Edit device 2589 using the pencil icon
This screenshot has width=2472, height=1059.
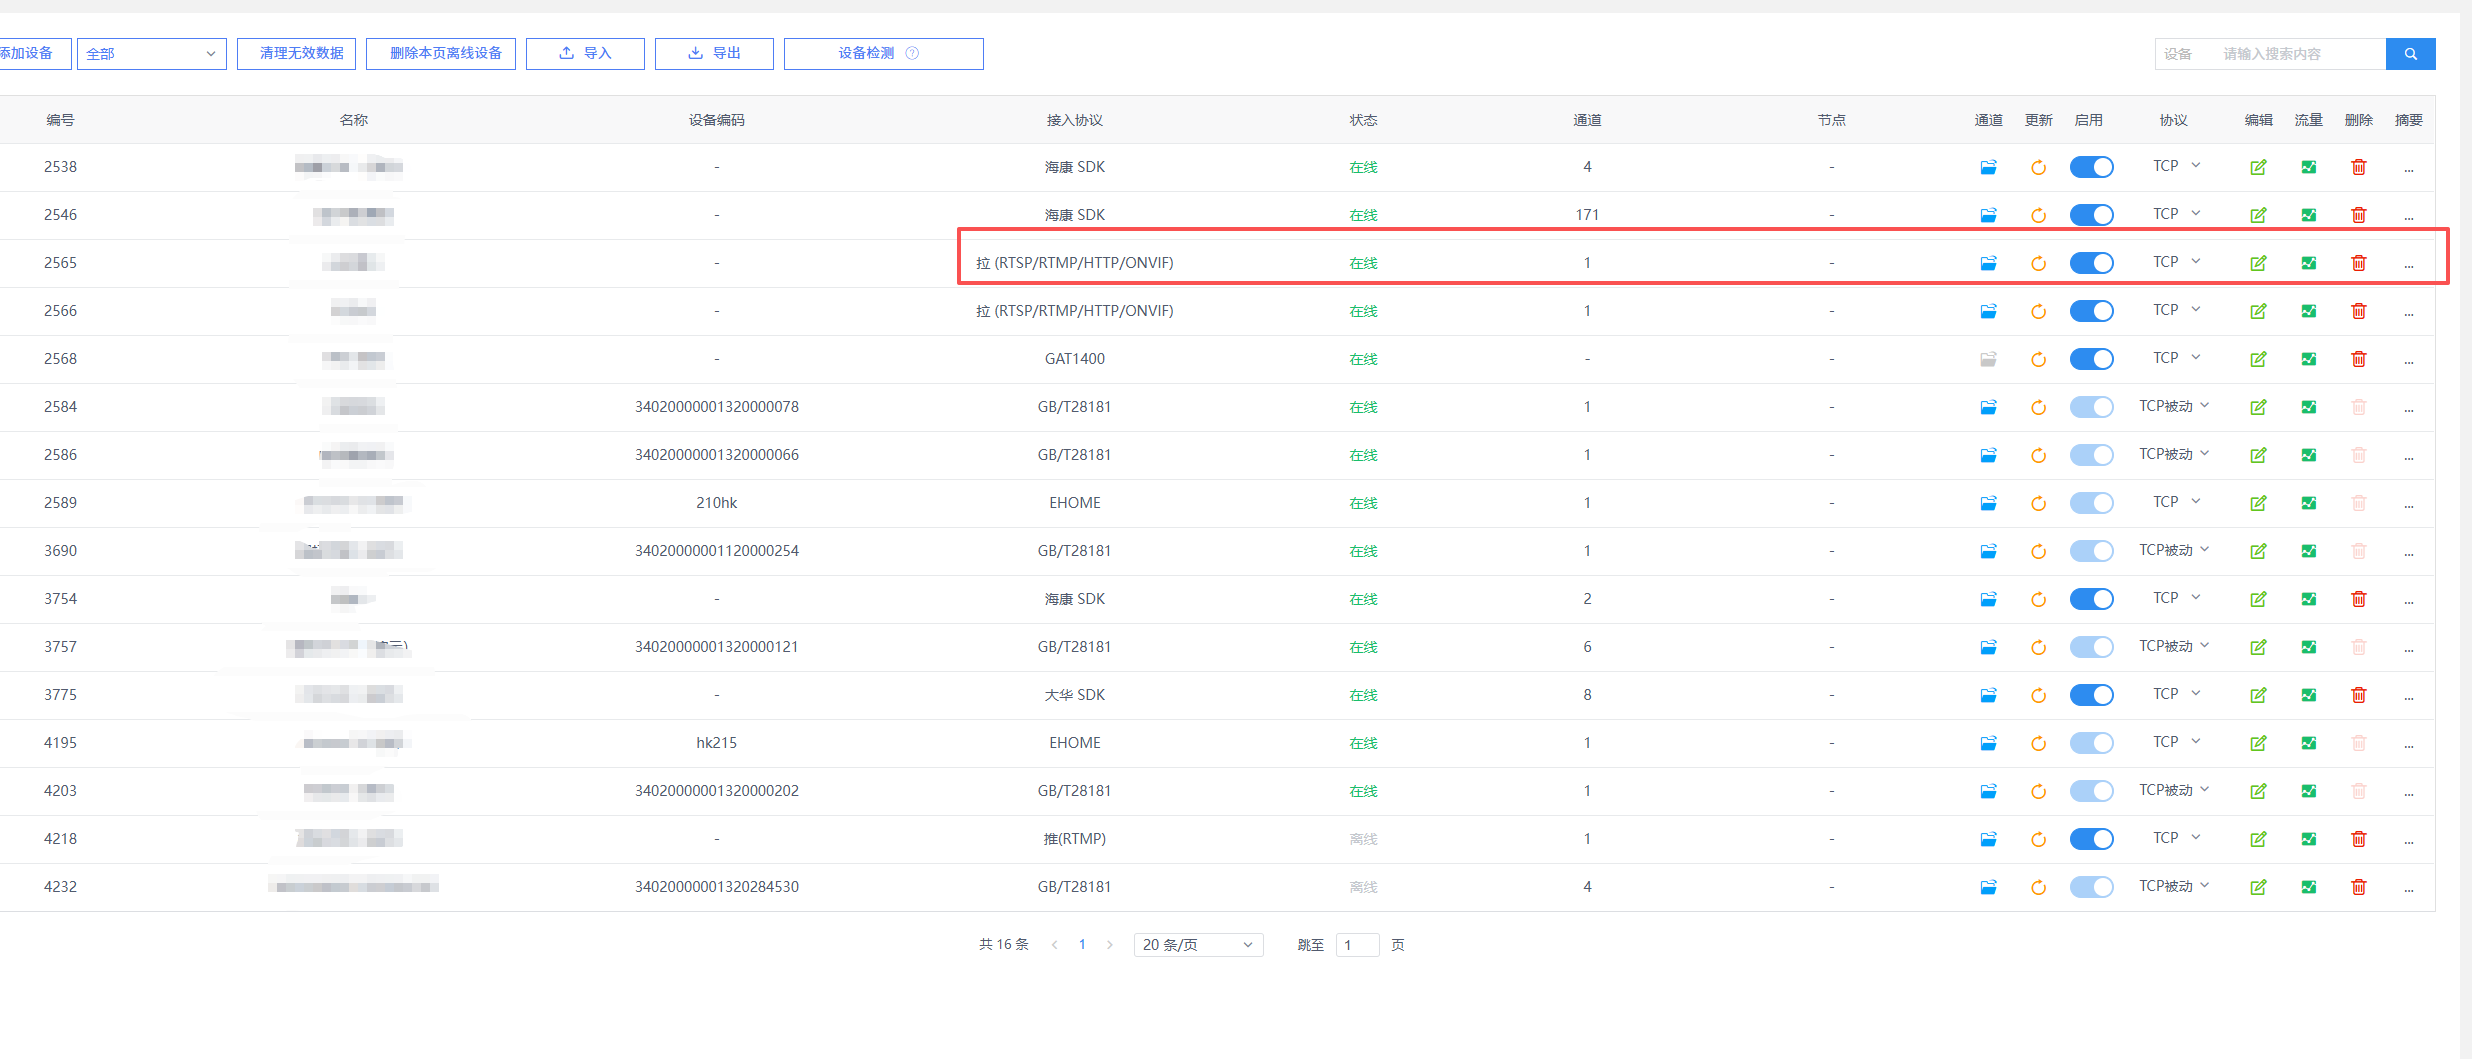pos(2258,503)
